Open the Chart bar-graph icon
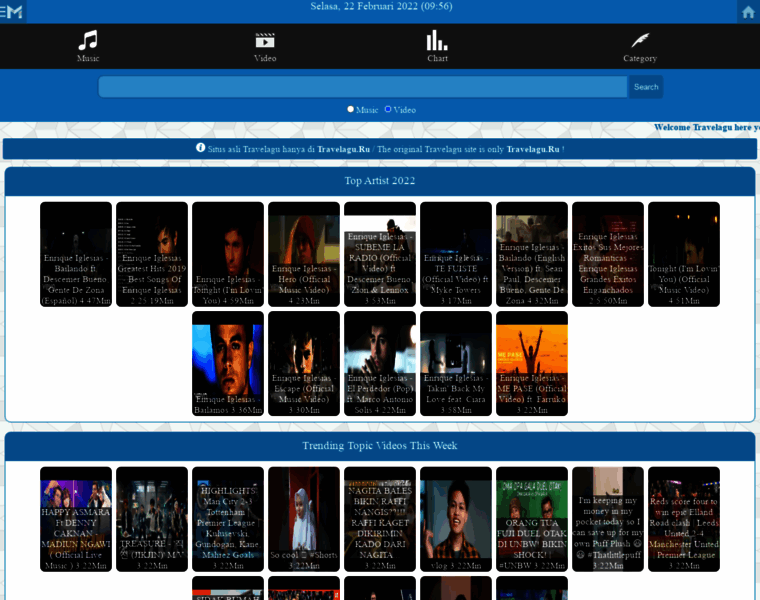Screen dimensions: 760x600 (437, 41)
